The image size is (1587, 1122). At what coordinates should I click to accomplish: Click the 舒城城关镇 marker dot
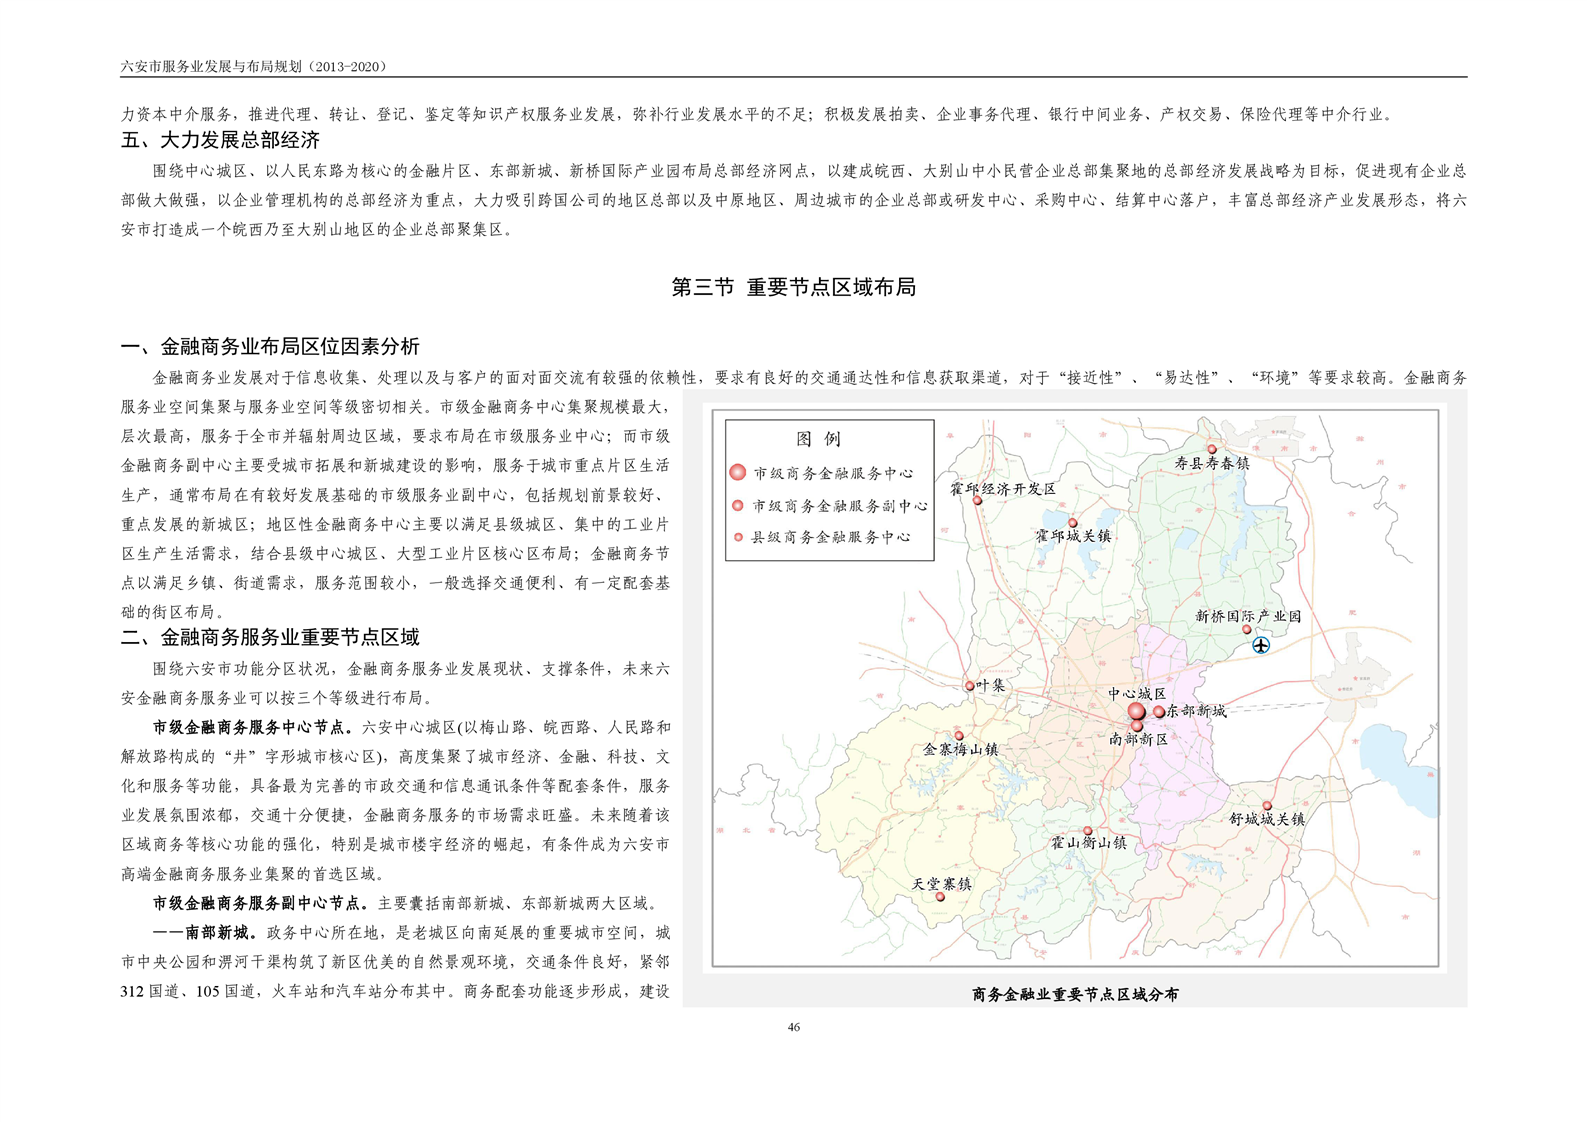(x=1267, y=805)
